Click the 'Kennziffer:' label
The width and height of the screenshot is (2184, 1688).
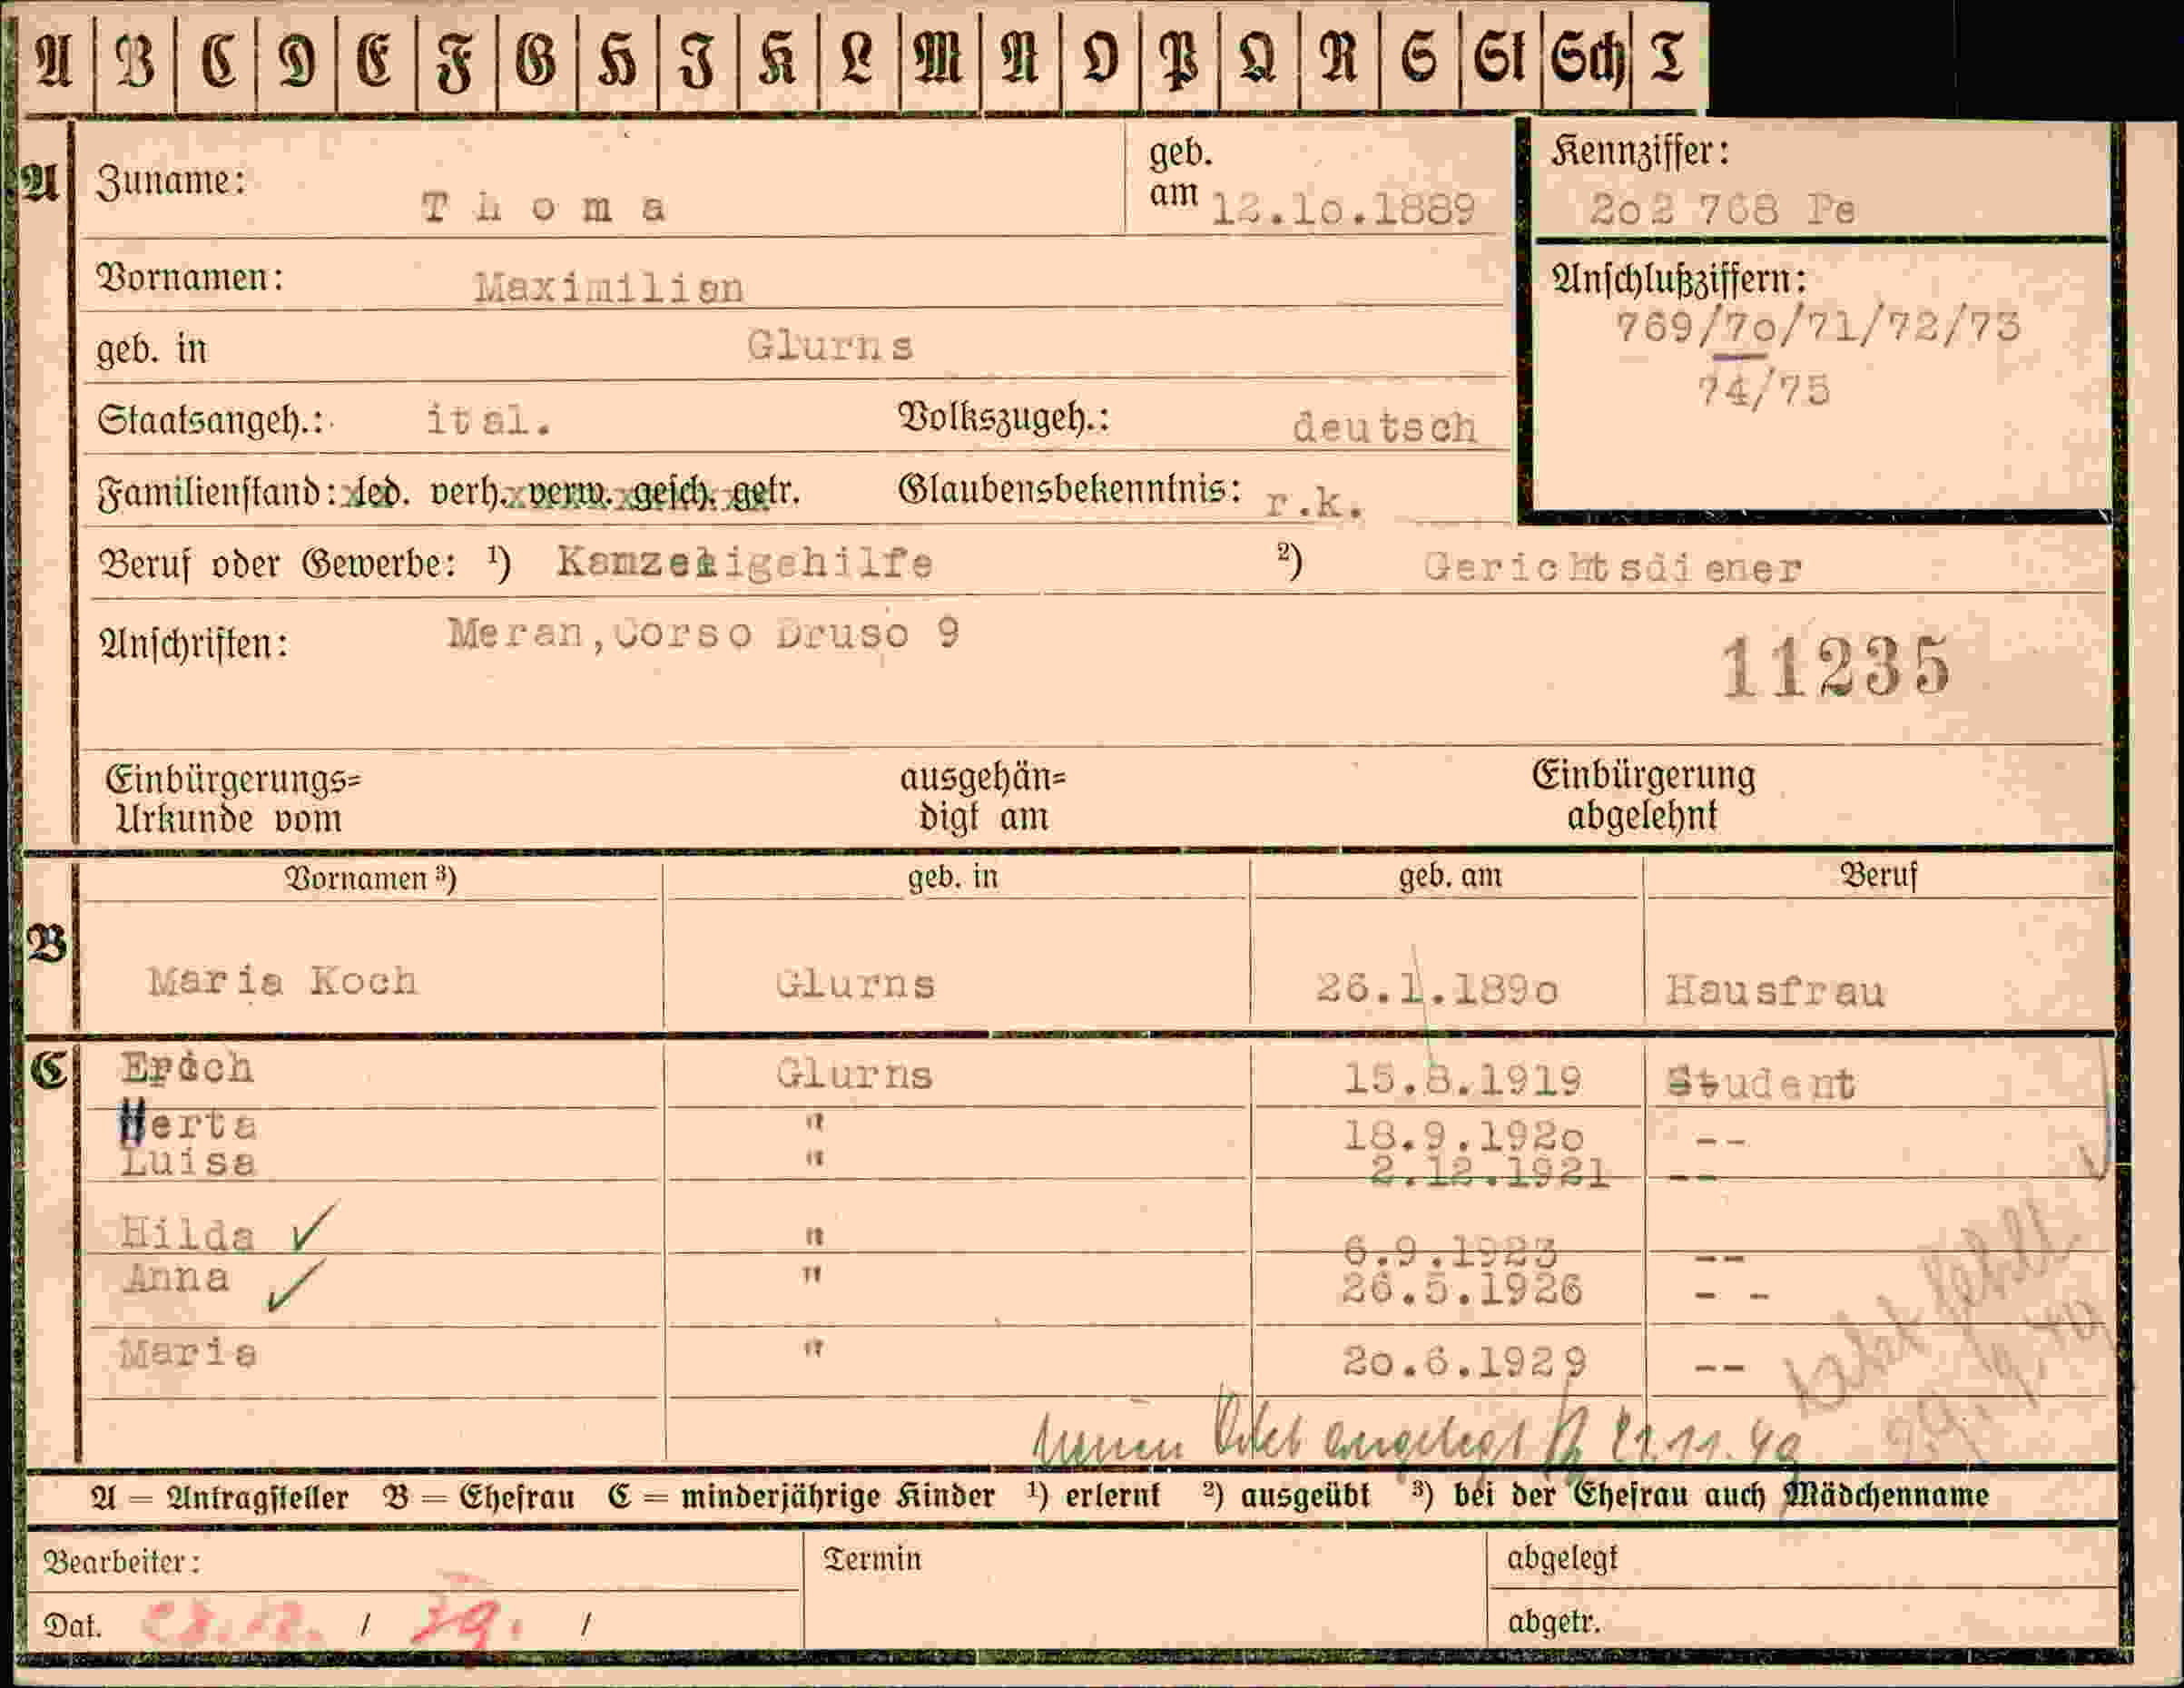tap(1640, 152)
